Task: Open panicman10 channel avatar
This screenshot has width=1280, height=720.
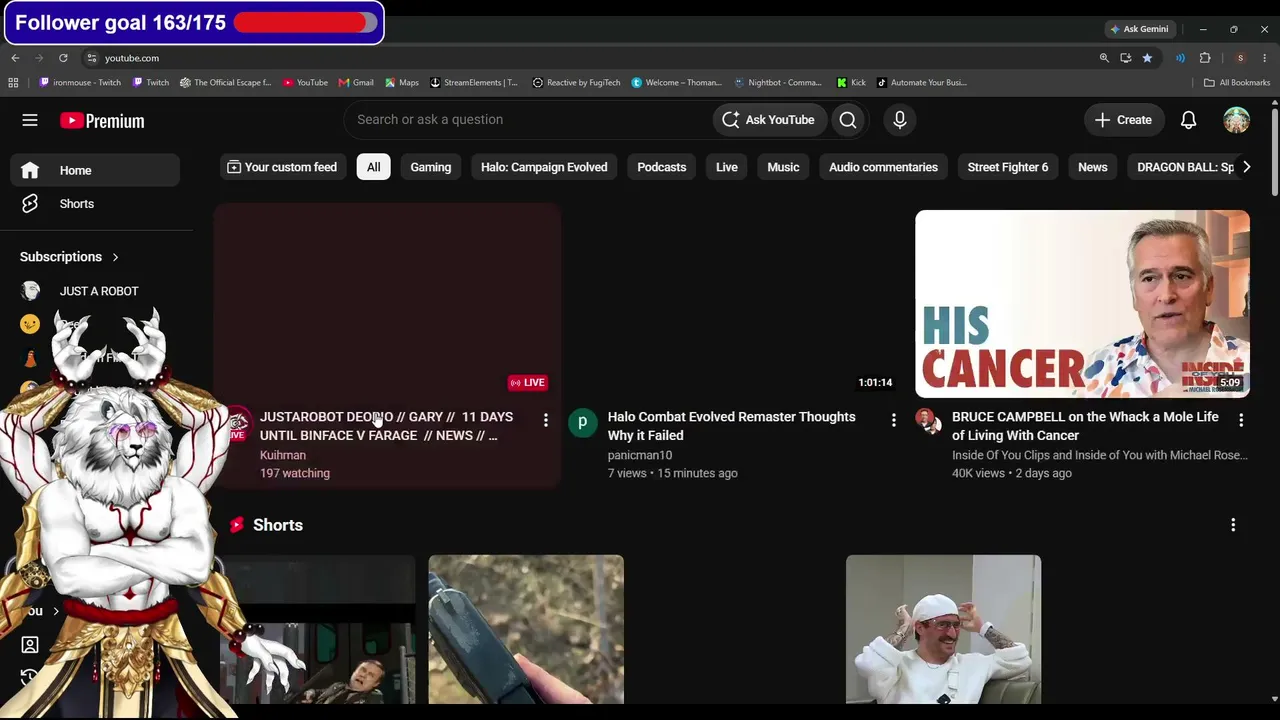Action: (x=582, y=423)
